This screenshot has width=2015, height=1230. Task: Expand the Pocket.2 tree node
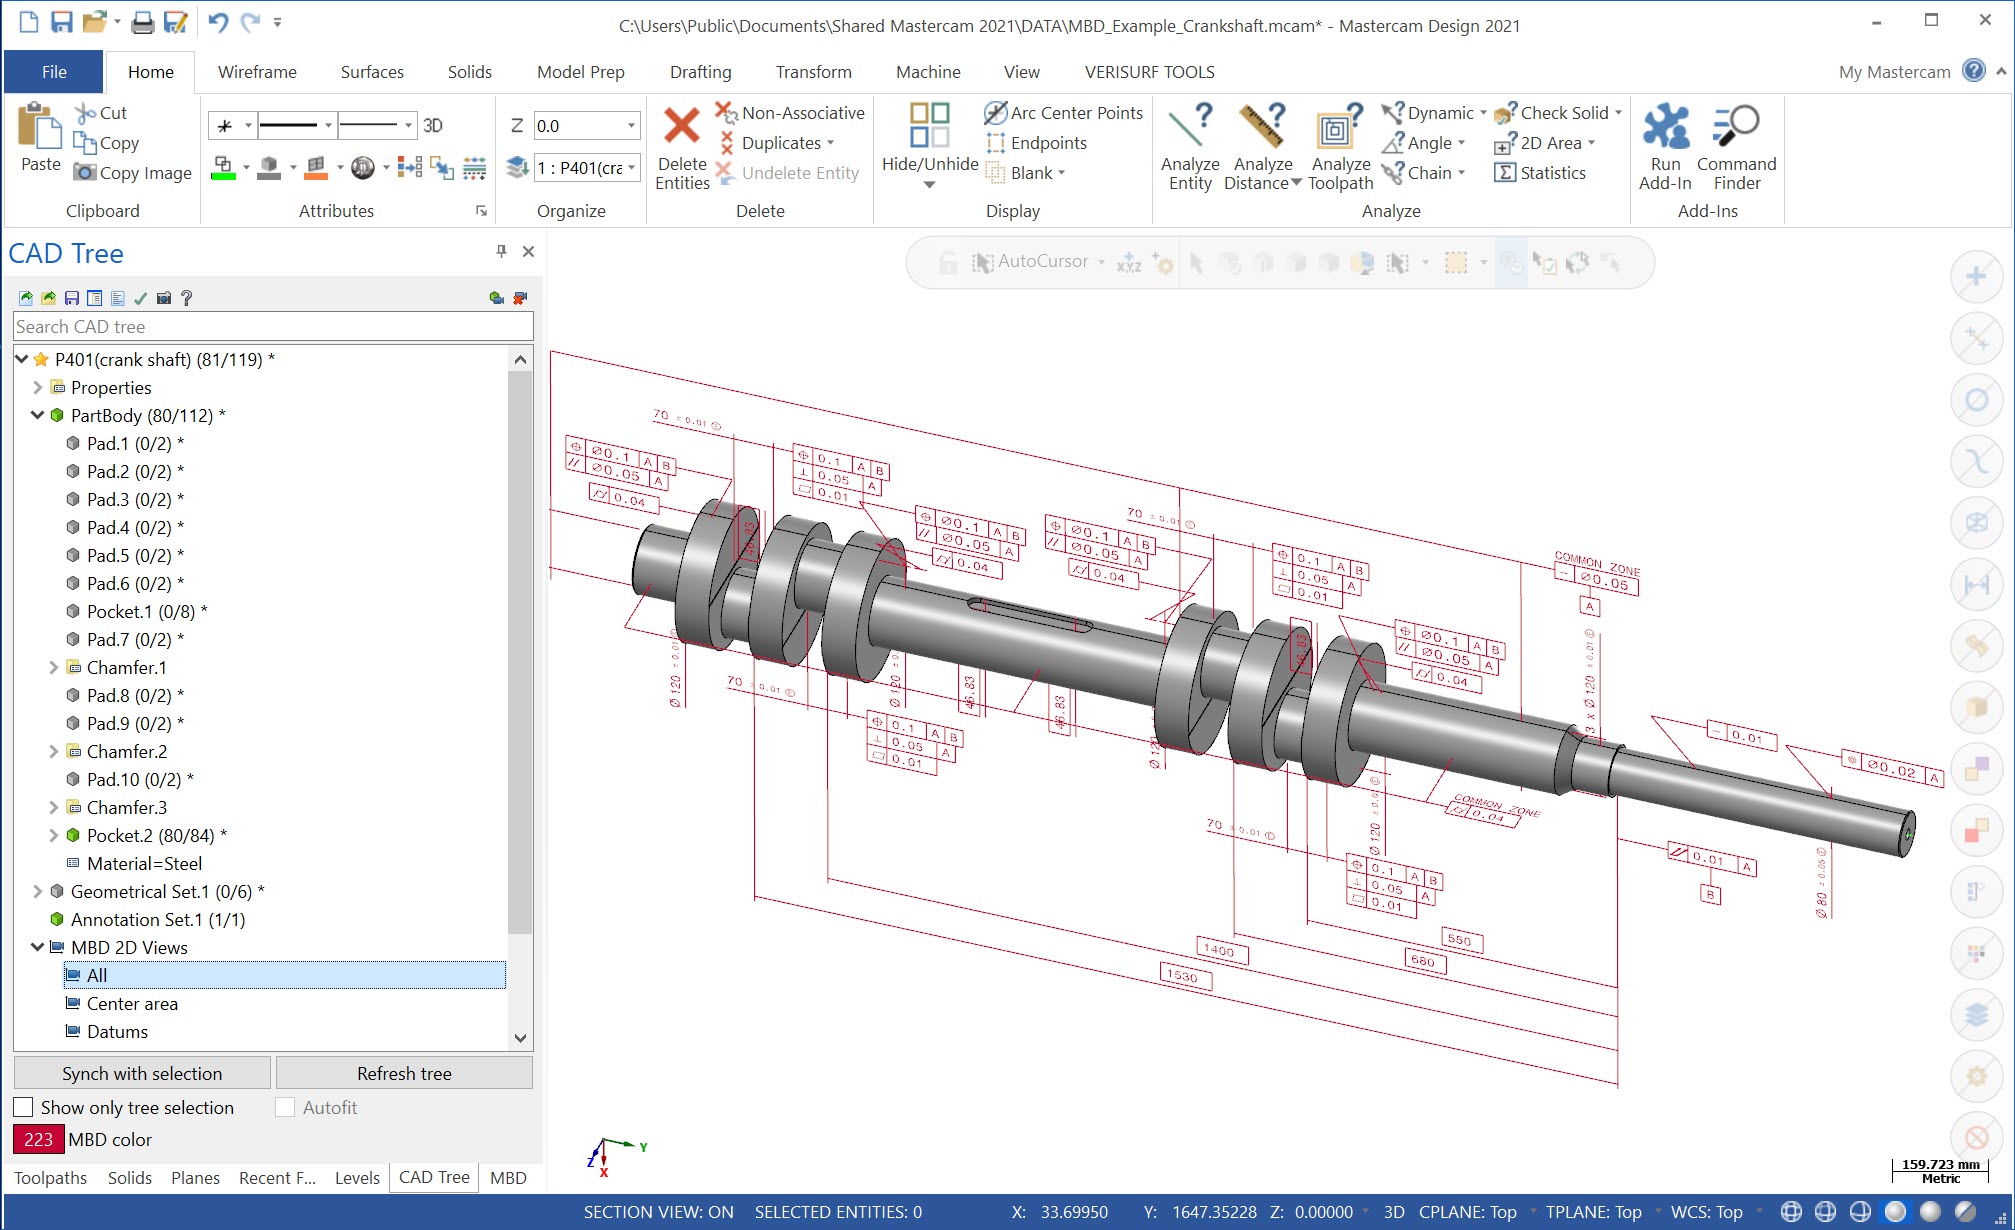53,835
